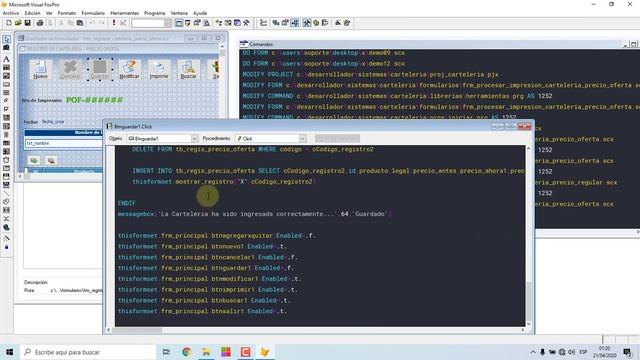Select the Edit Box control tool
Image resolution: width=640 pixels, height=360 pixels.
tap(7, 76)
